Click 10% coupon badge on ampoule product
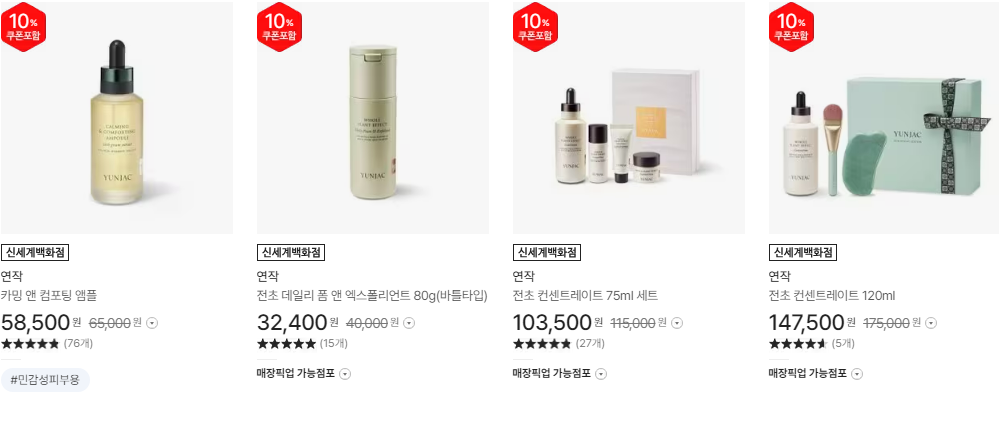The width and height of the screenshot is (999, 432). pos(24,27)
